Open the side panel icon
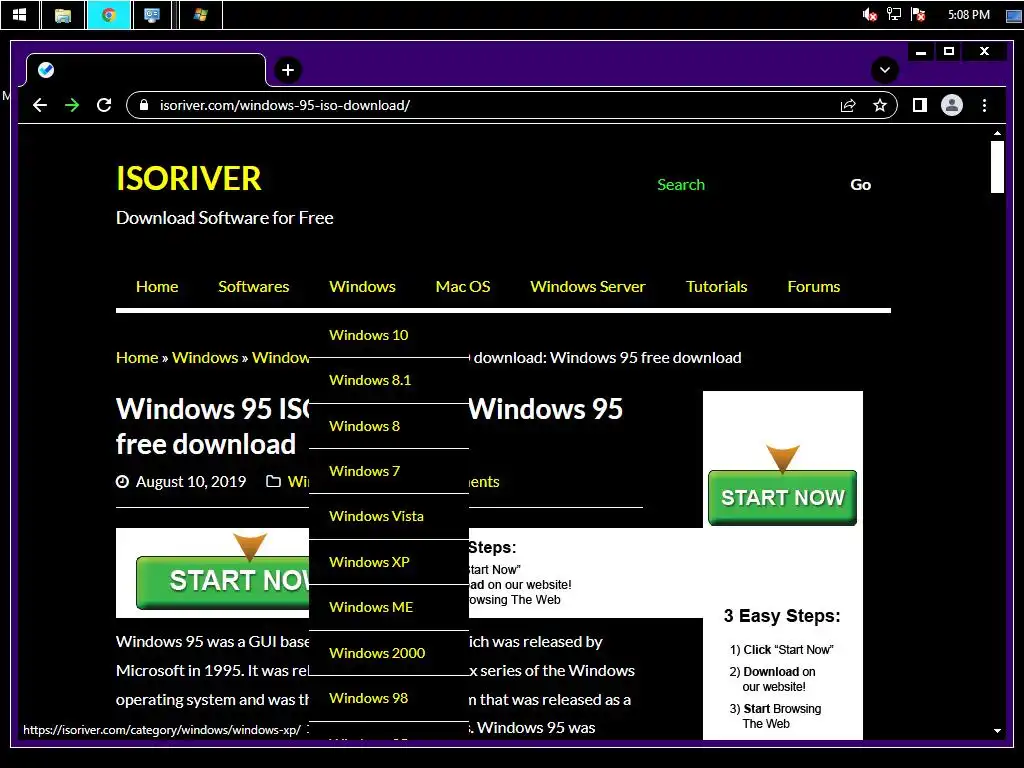Image resolution: width=1024 pixels, height=768 pixels. click(x=920, y=105)
